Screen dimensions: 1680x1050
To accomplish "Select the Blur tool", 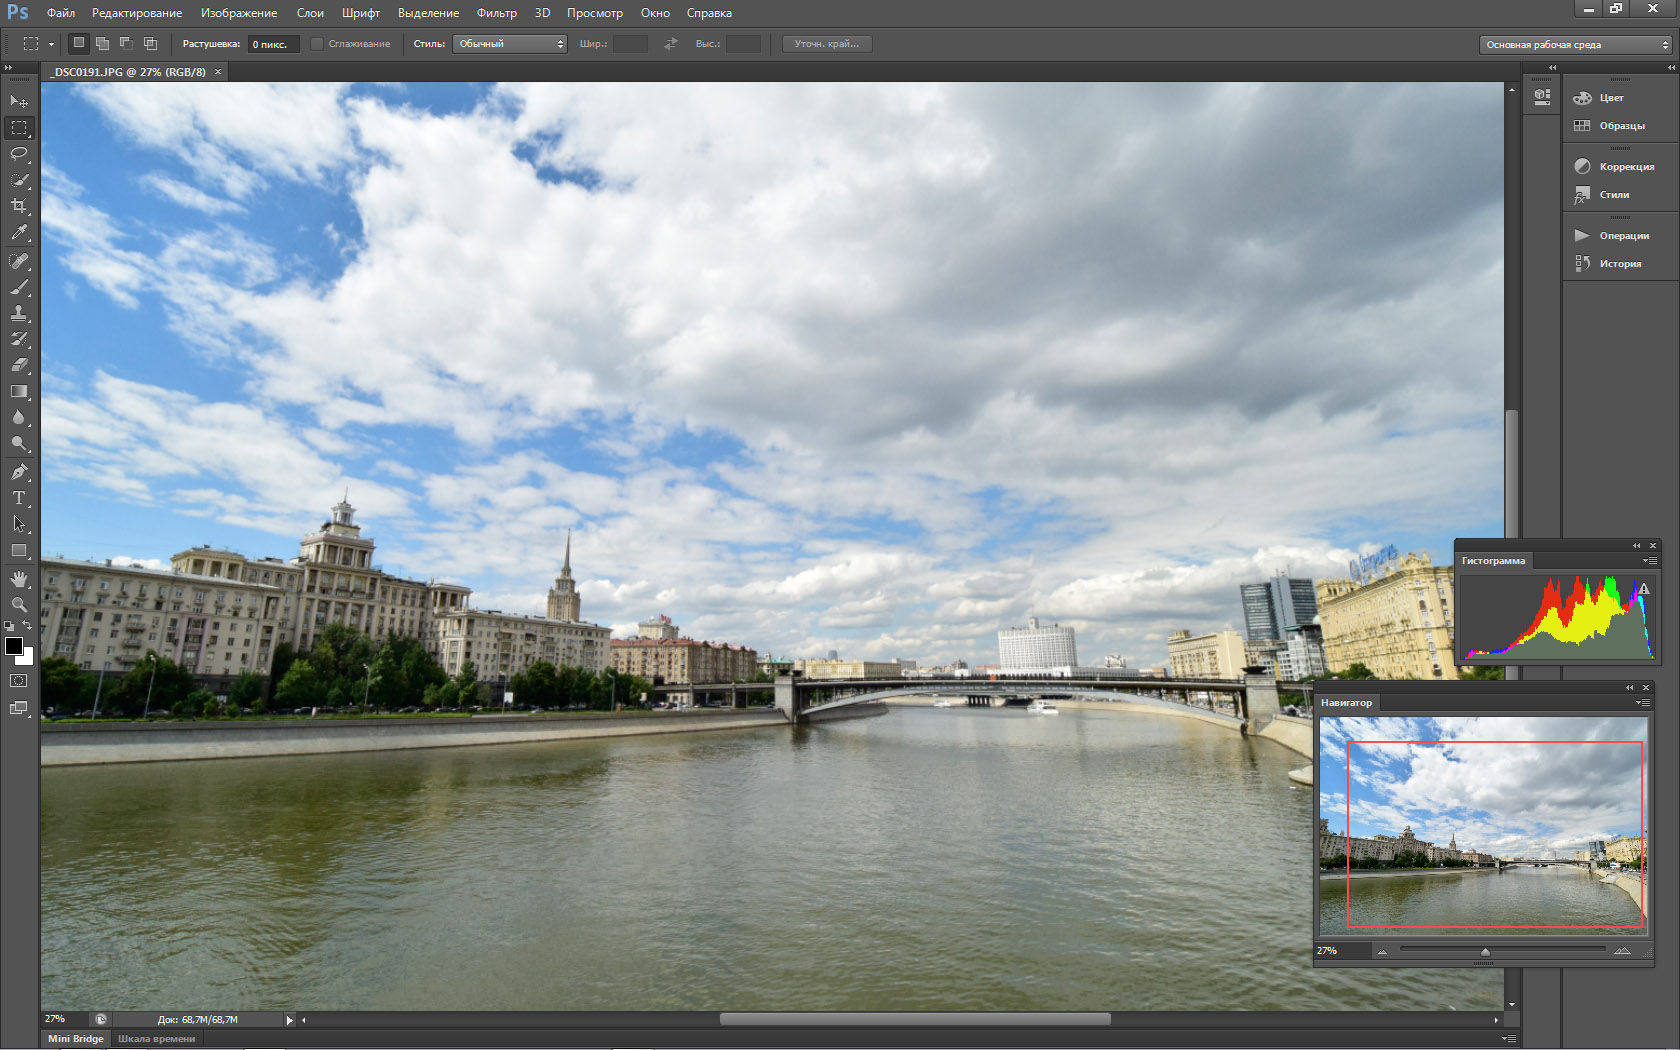I will [19, 417].
